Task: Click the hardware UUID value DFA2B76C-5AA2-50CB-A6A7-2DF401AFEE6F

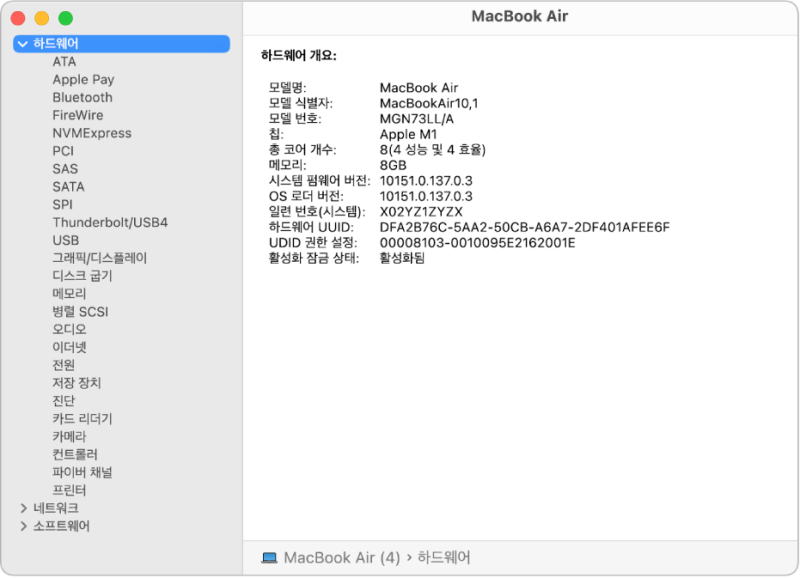Action: click(524, 228)
